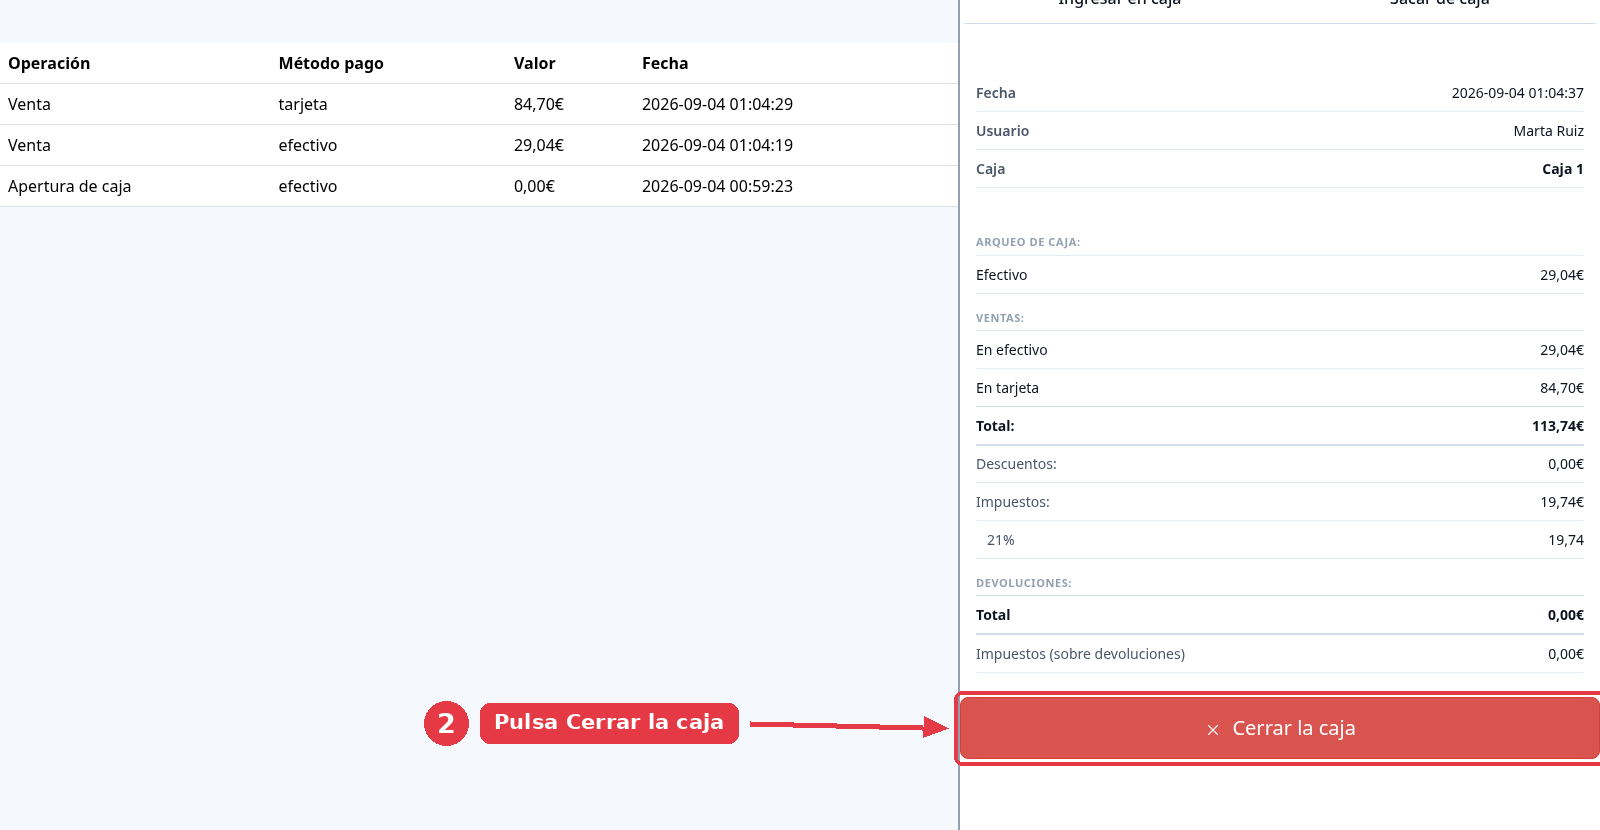Click the Total label under Devoluciones

pos(993,615)
